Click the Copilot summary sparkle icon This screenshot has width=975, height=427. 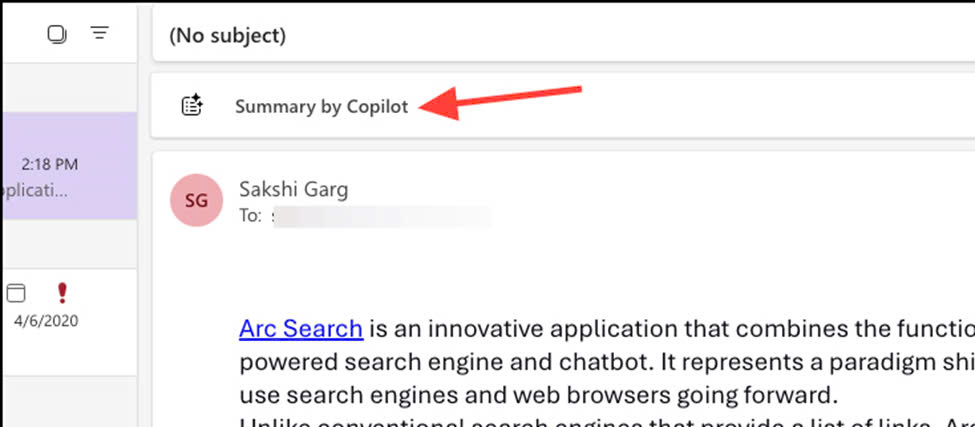click(192, 105)
